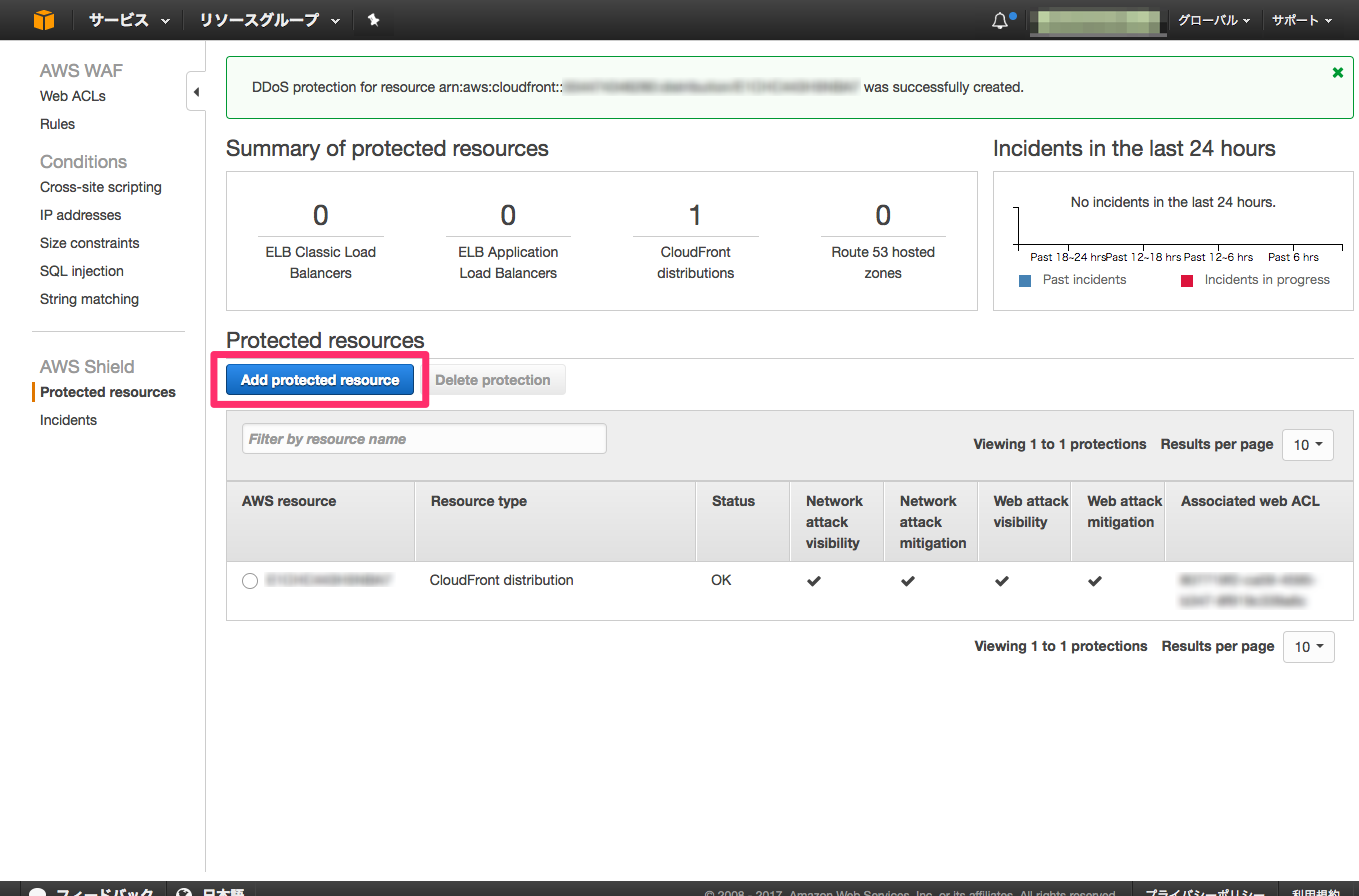Image resolution: width=1359 pixels, height=896 pixels.
Task: Click the feedback speech bubble icon
Action: click(37, 890)
